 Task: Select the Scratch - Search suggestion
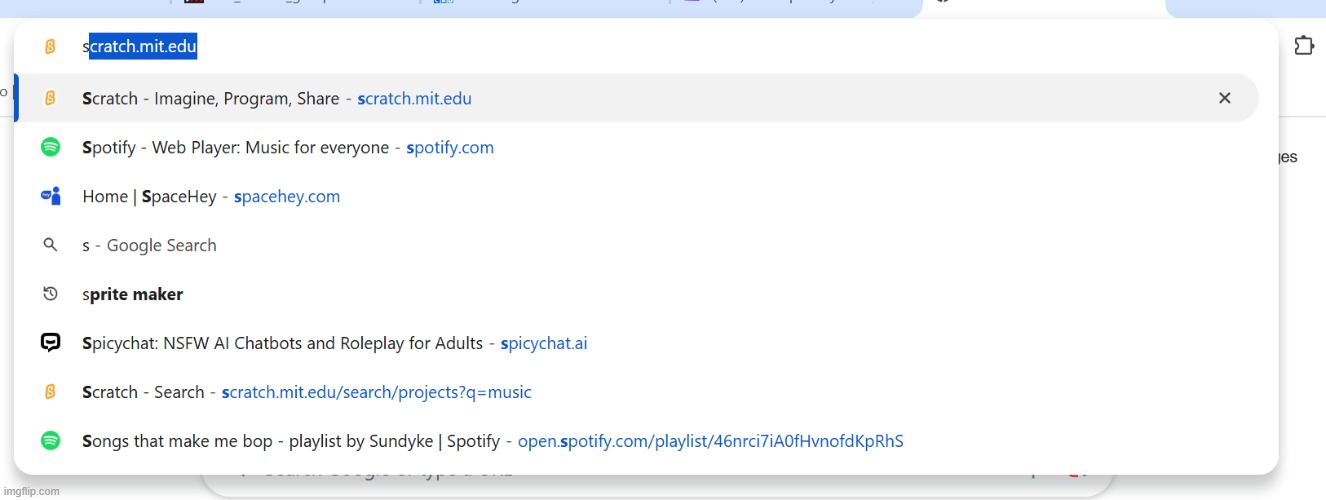tap(636, 392)
